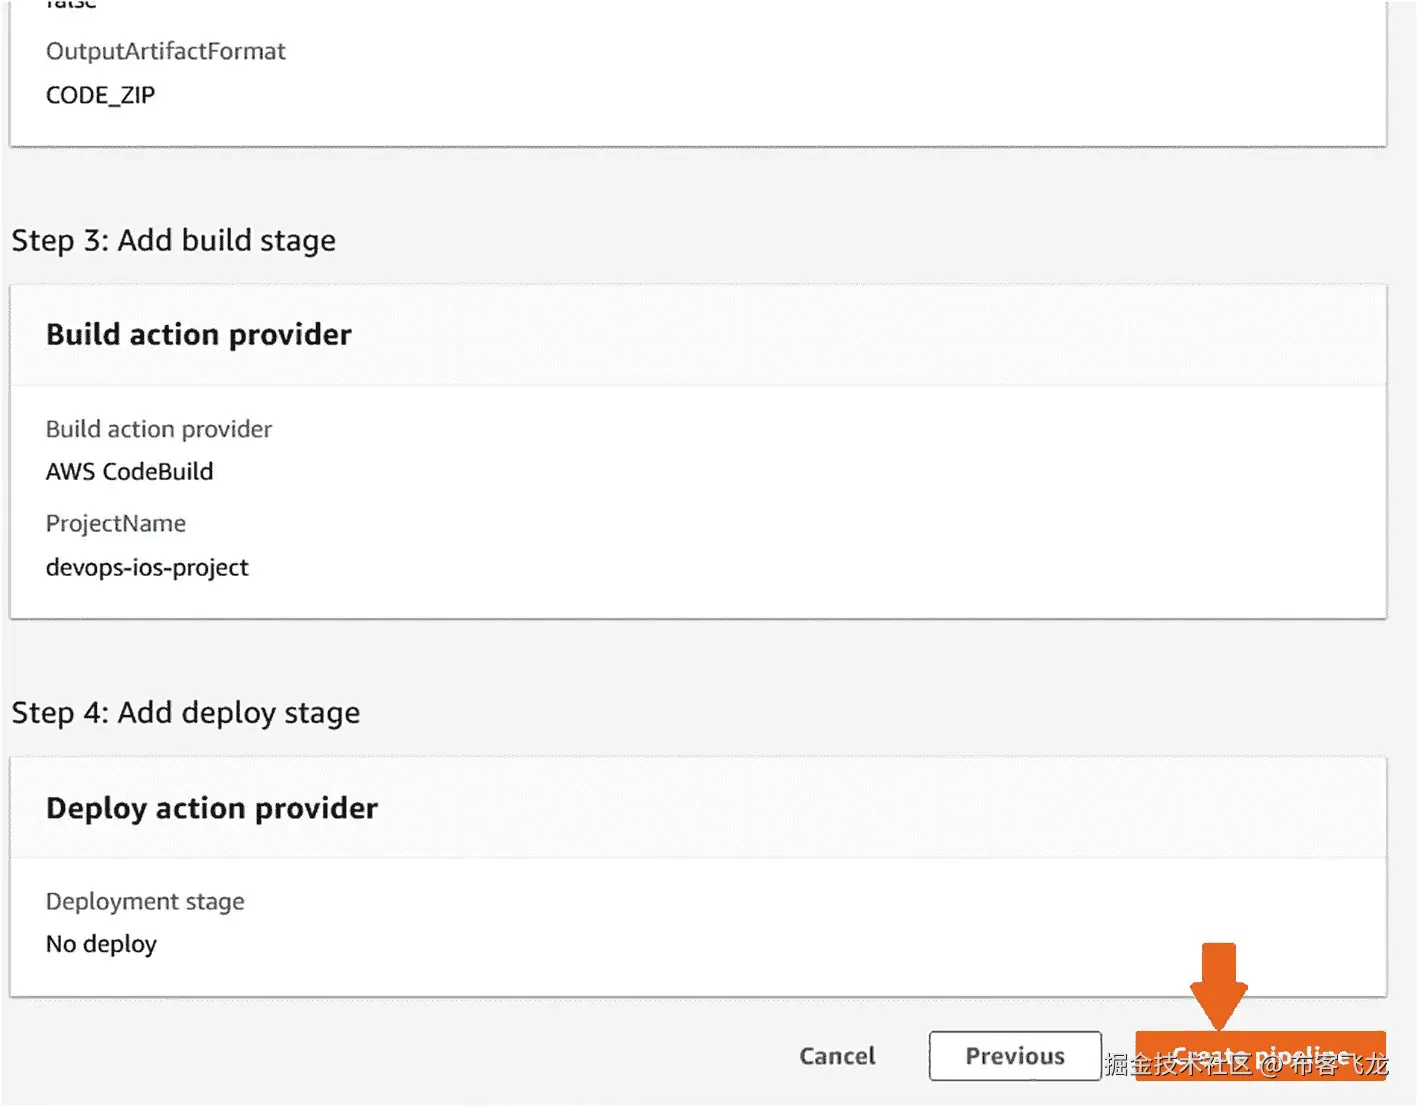Screen dimensions: 1418x1107
Task: Click the Deployment stage field label
Action: pyautogui.click(x=145, y=902)
